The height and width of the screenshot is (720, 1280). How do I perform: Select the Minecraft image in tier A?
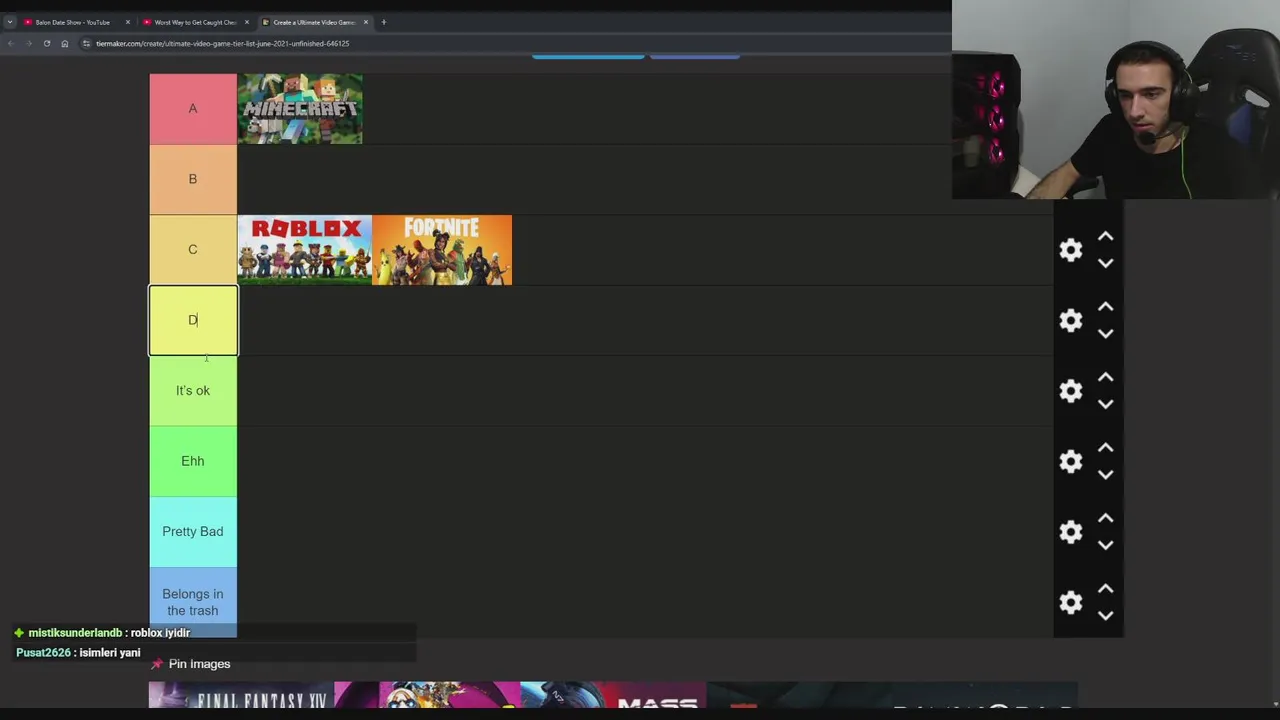pyautogui.click(x=300, y=109)
